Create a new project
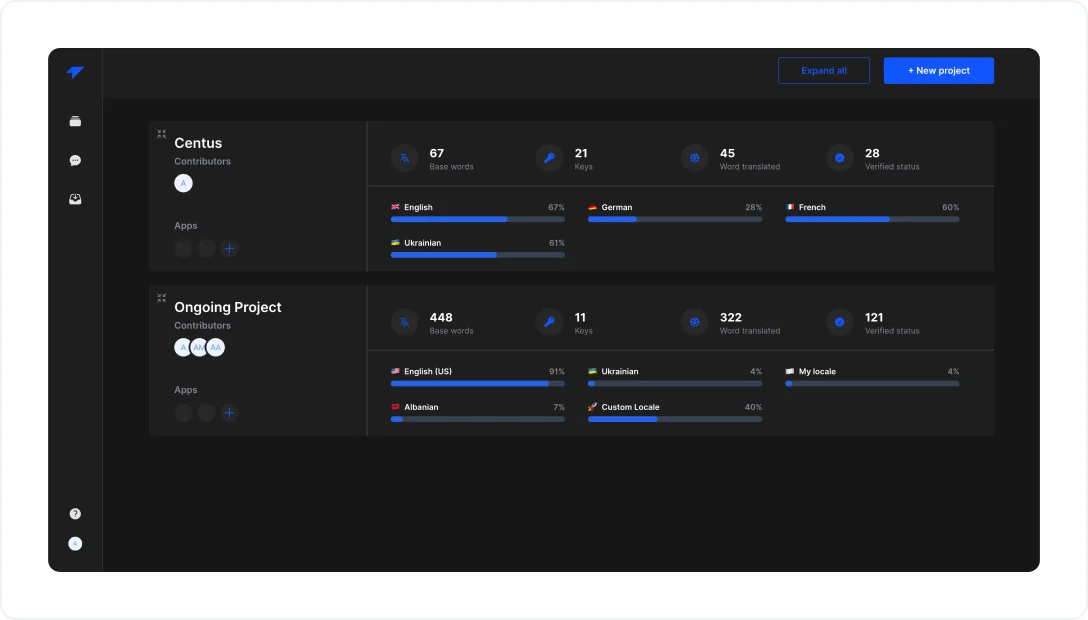 (x=938, y=71)
